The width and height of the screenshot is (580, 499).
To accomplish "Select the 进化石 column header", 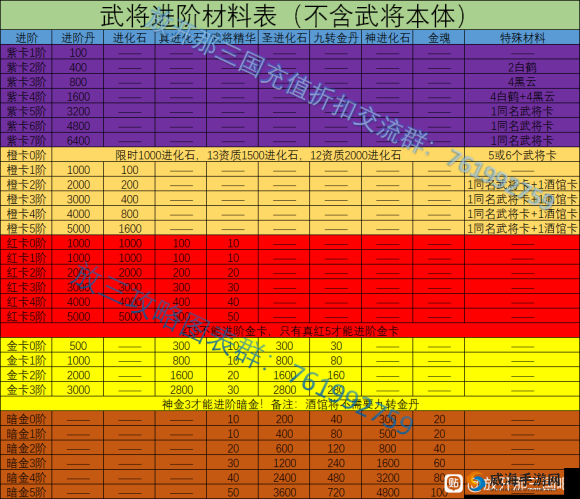I will pos(129,38).
